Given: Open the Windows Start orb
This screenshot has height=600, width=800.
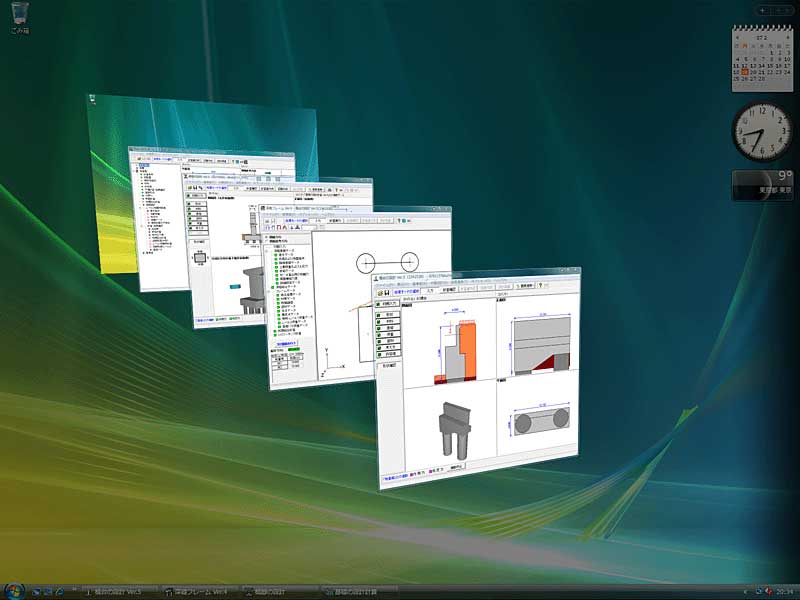Looking at the screenshot, I should click(13, 591).
